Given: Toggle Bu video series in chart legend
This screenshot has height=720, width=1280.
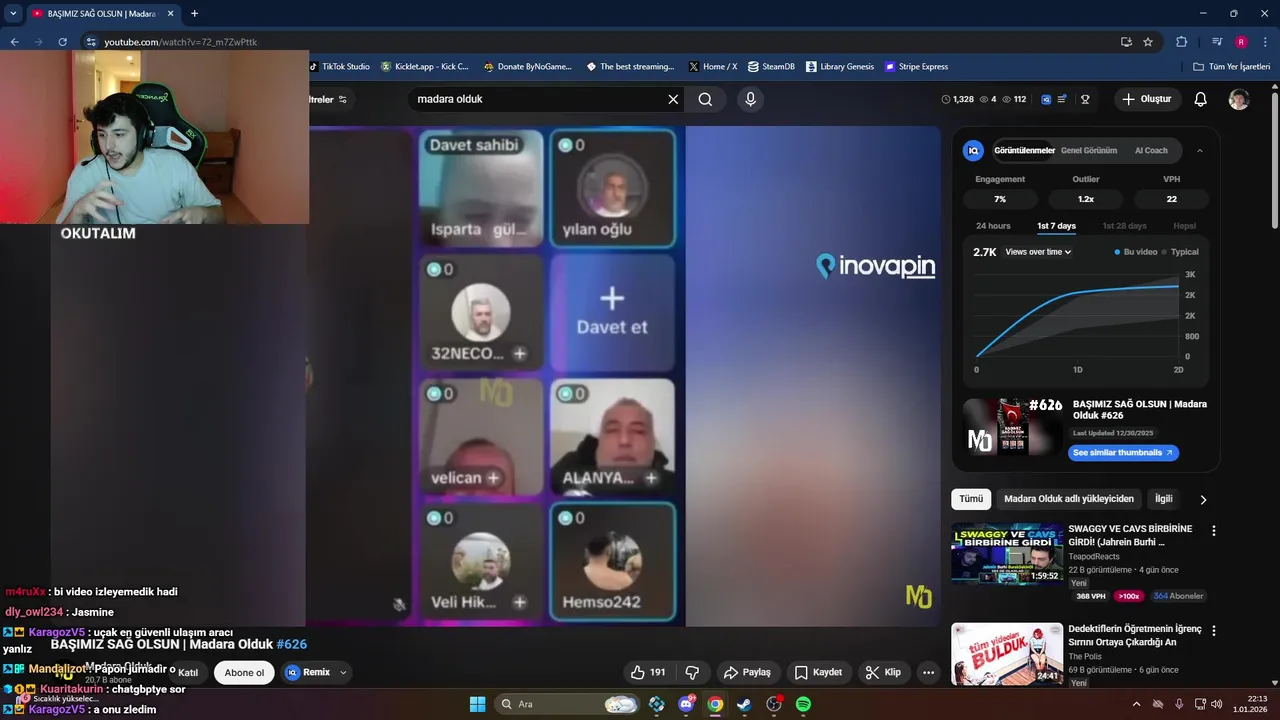Looking at the screenshot, I should [x=1136, y=252].
